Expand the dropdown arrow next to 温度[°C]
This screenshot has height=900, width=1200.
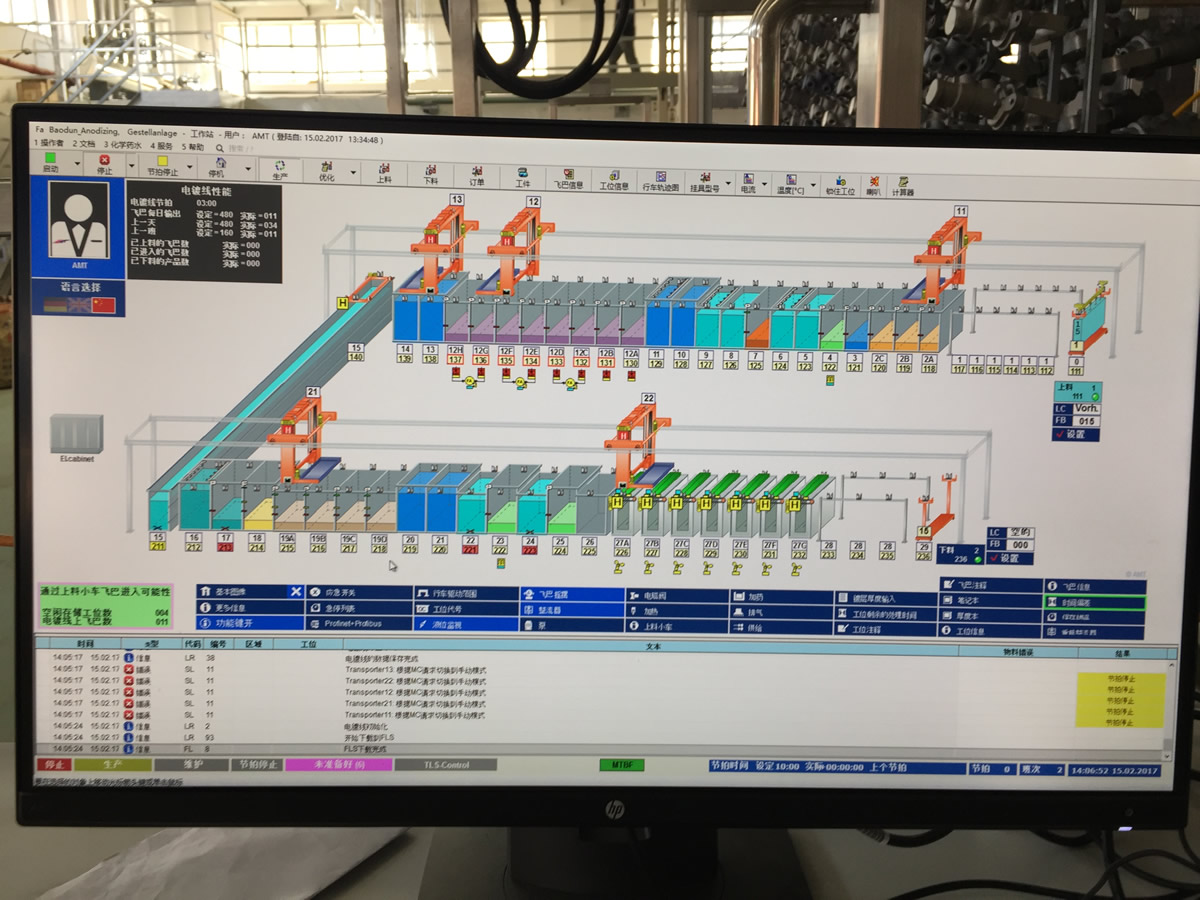point(813,185)
